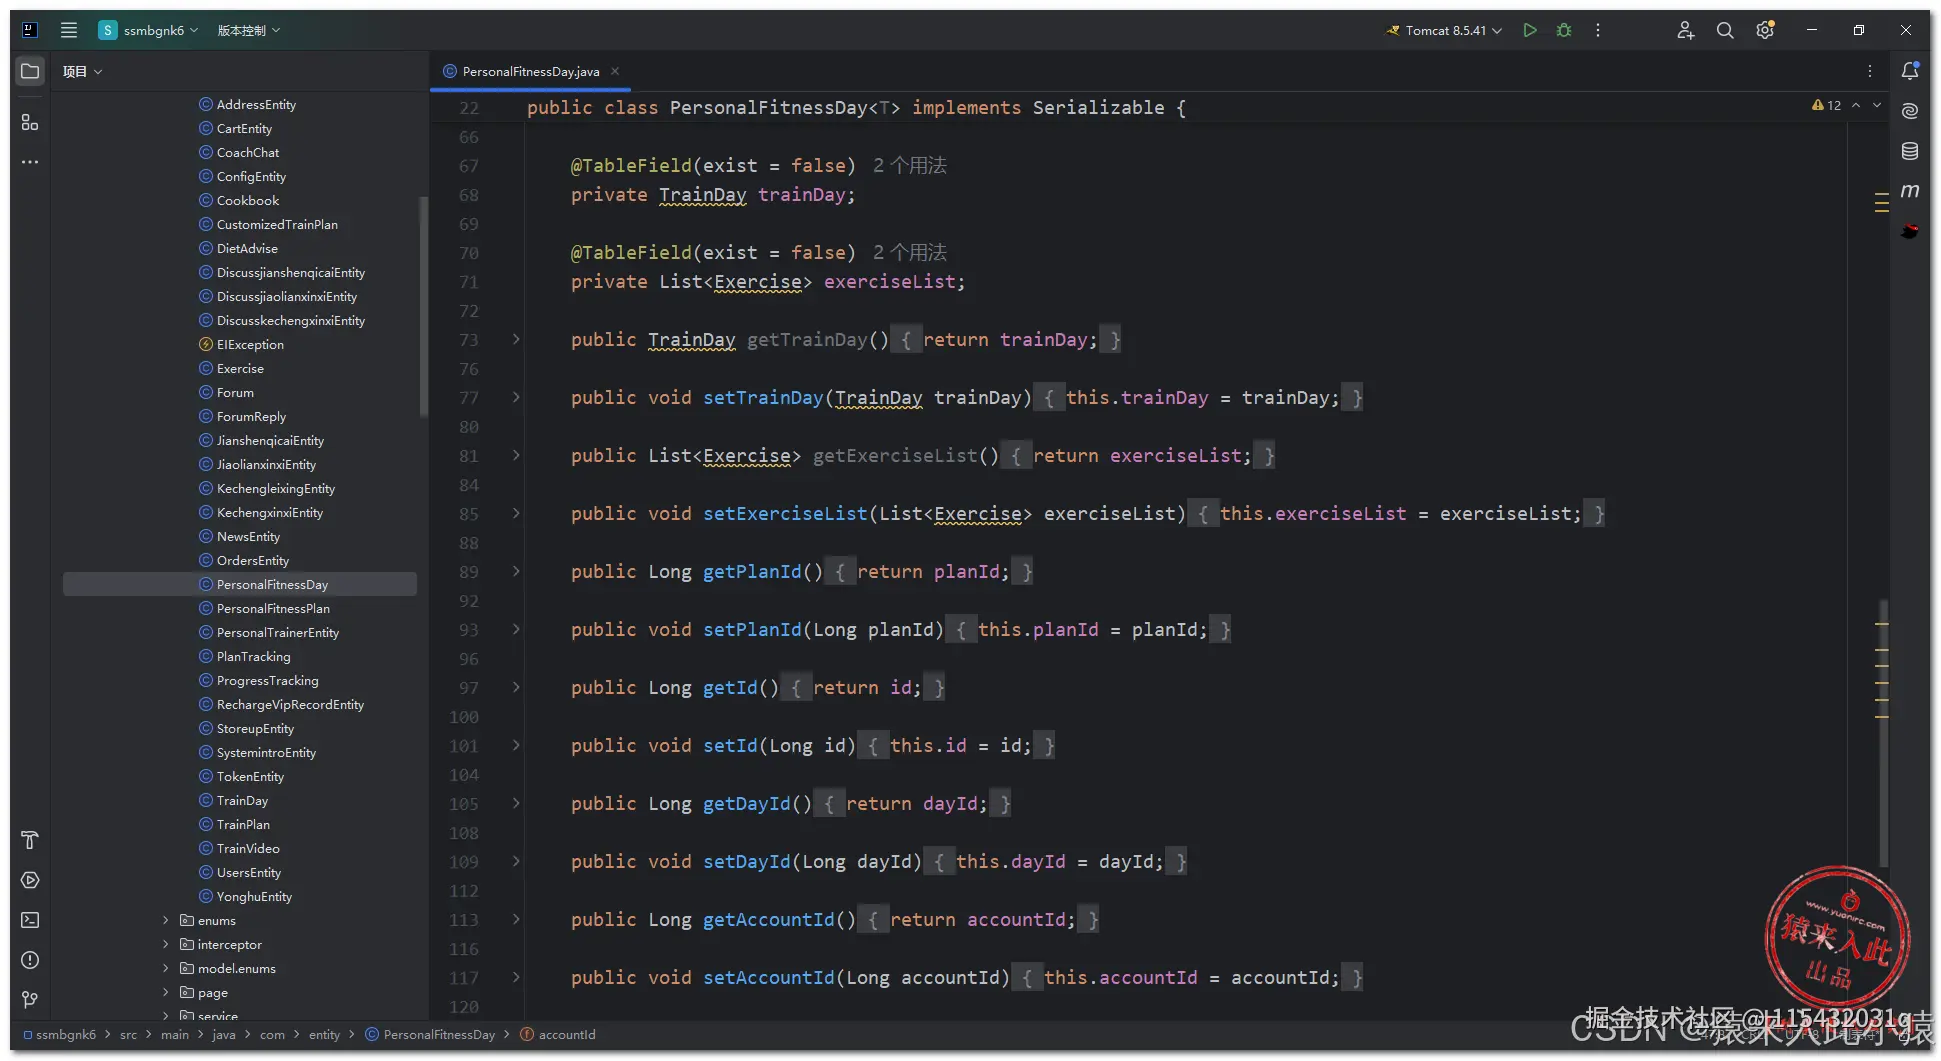Open the Project tool window icon
Image resolution: width=1941 pixels, height=1061 pixels.
click(x=30, y=71)
